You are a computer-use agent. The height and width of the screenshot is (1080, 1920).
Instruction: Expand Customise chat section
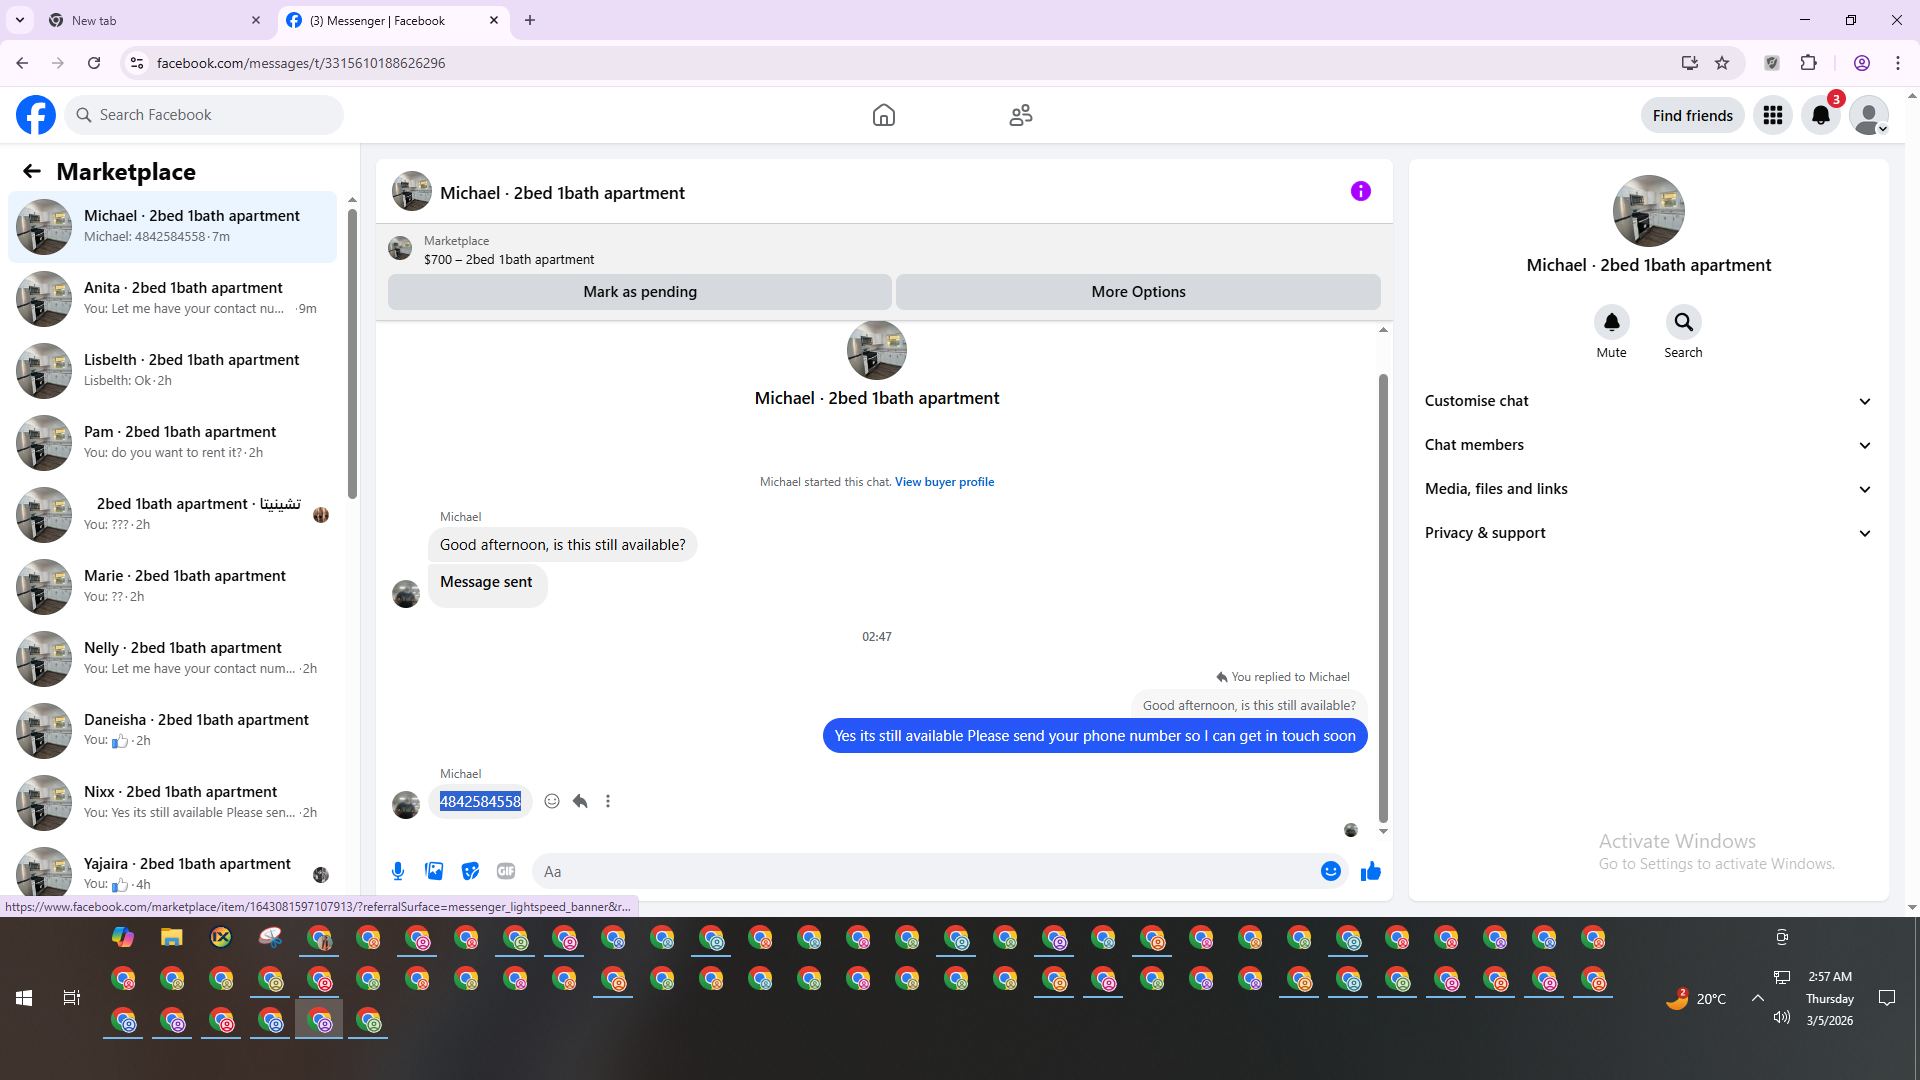coord(1648,401)
